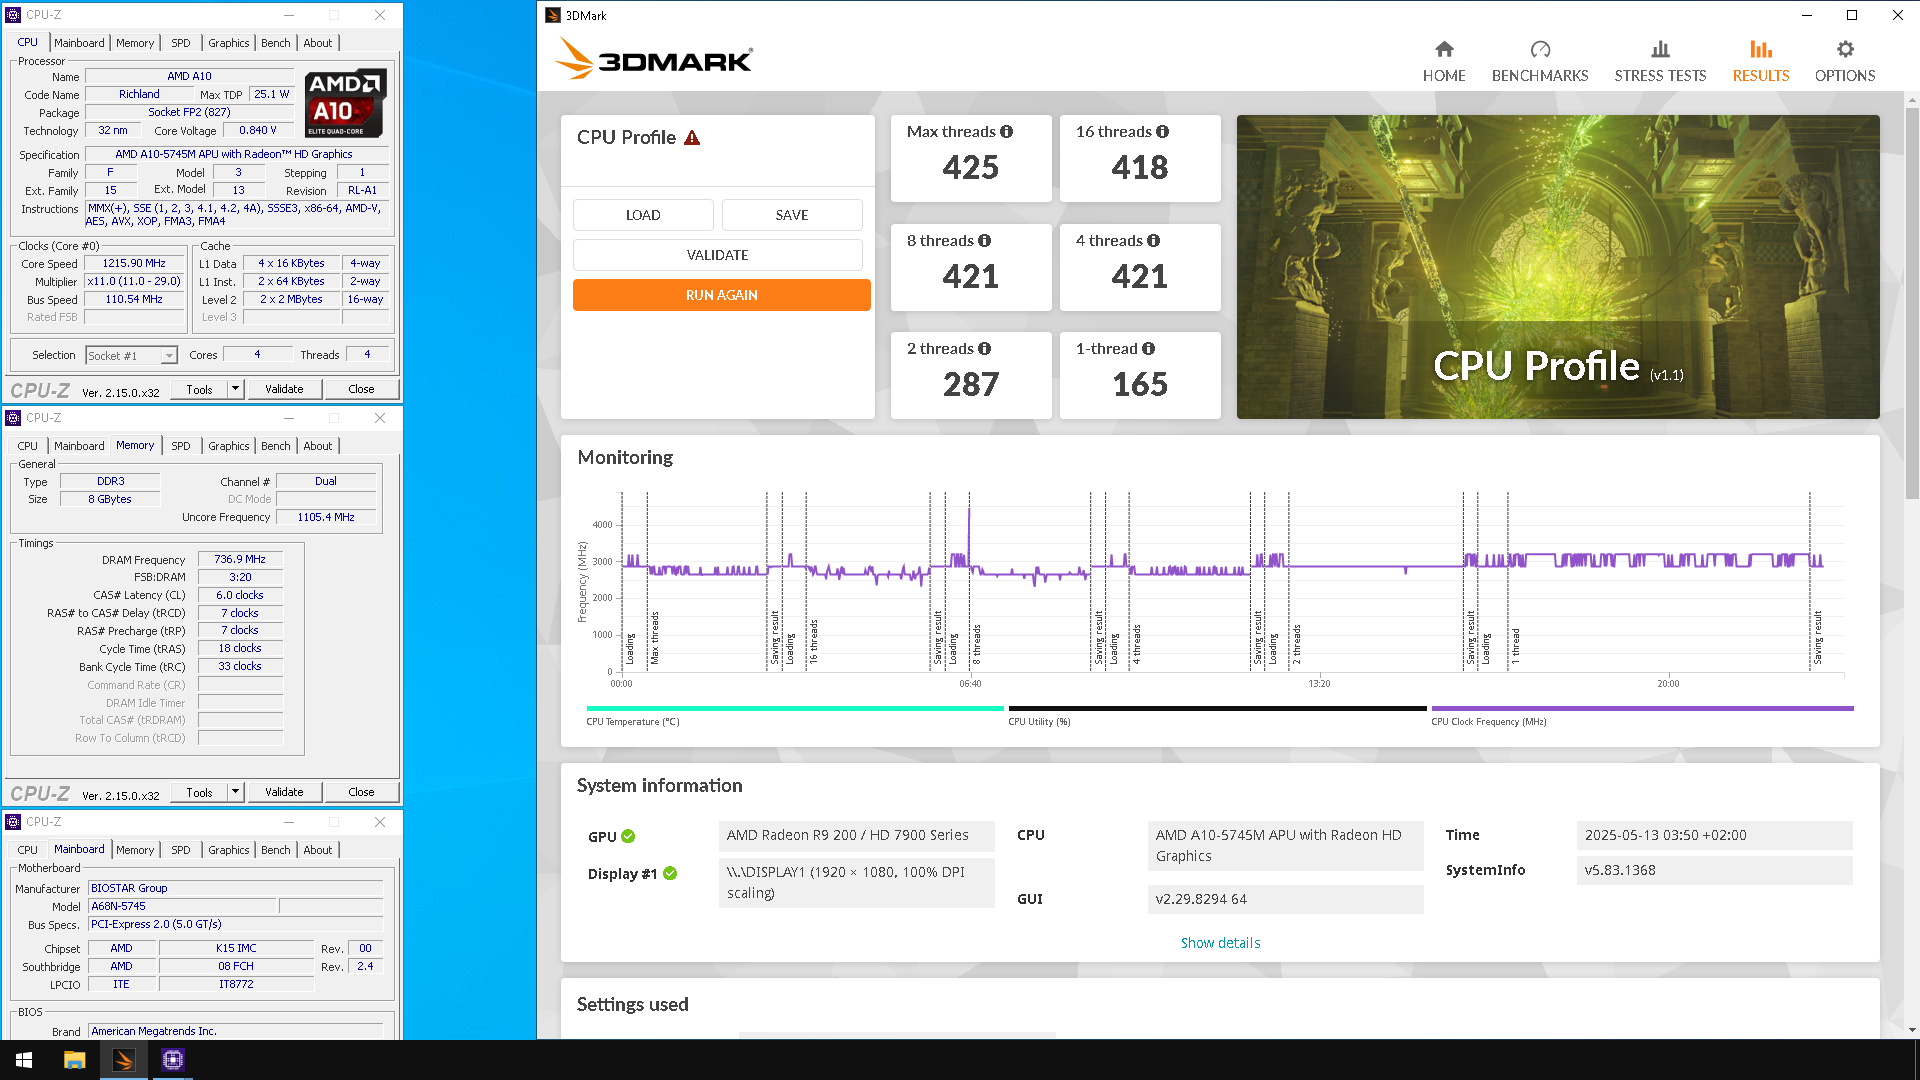Screen dimensions: 1920x1080
Task: Expand Tools dropdown arrow in top CPU-Z window
Action: 236,389
